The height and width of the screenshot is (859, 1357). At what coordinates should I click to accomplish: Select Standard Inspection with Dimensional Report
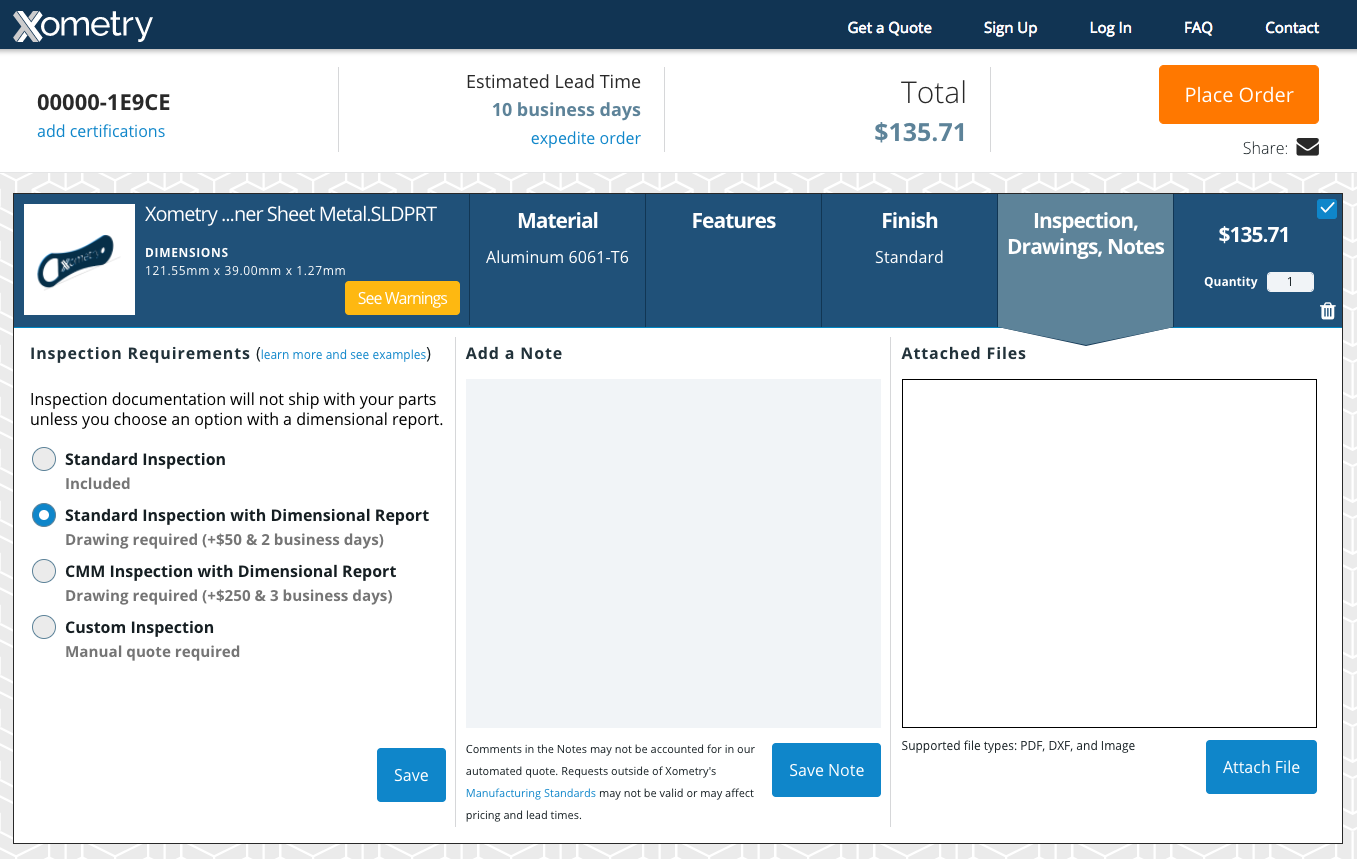pyautogui.click(x=44, y=515)
